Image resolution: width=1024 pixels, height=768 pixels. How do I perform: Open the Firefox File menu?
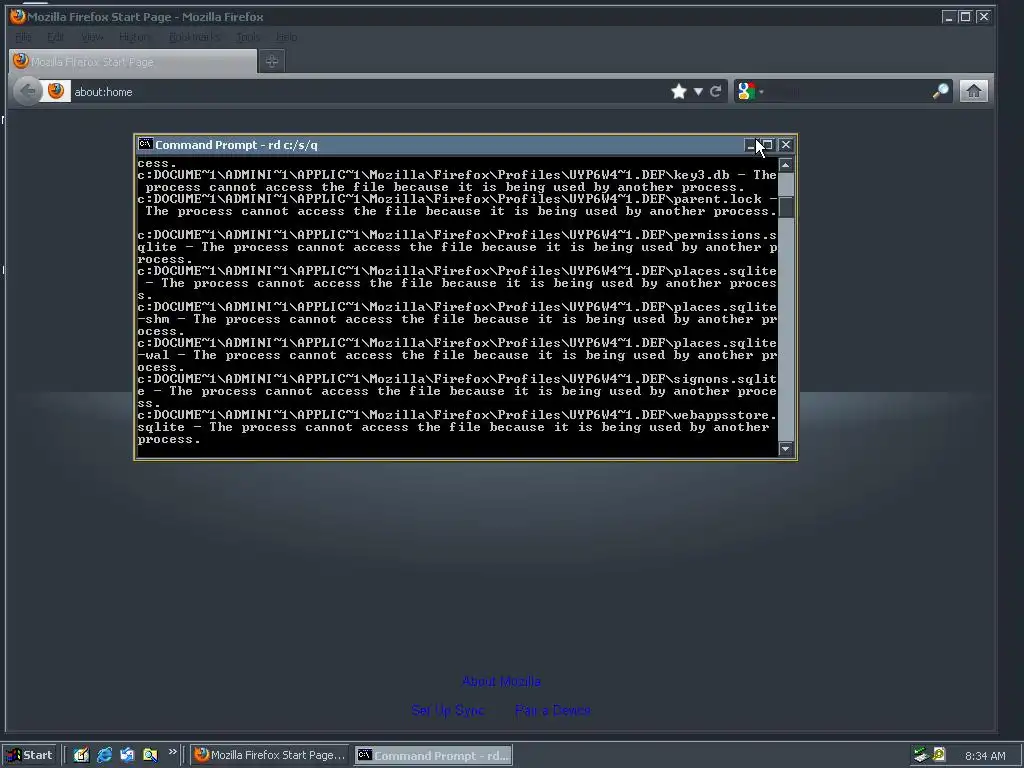click(24, 37)
